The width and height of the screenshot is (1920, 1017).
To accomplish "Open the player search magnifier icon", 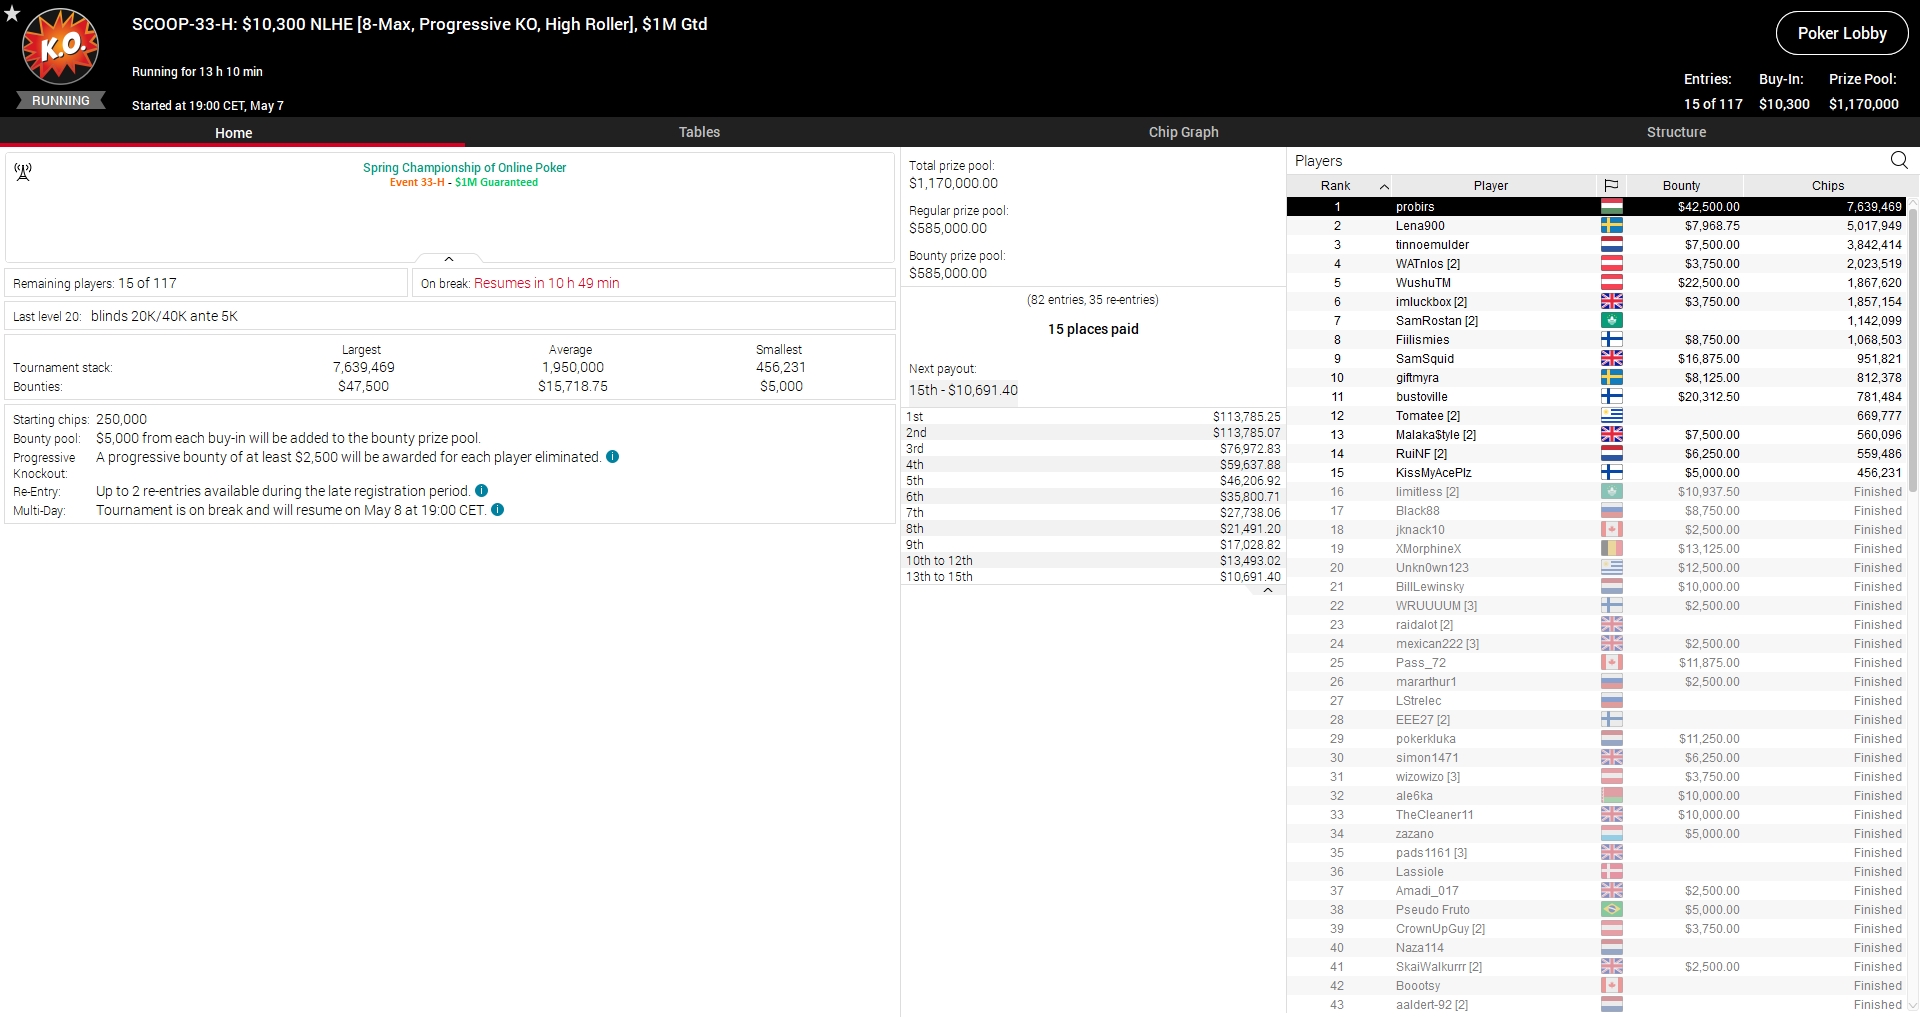I will point(1899,160).
